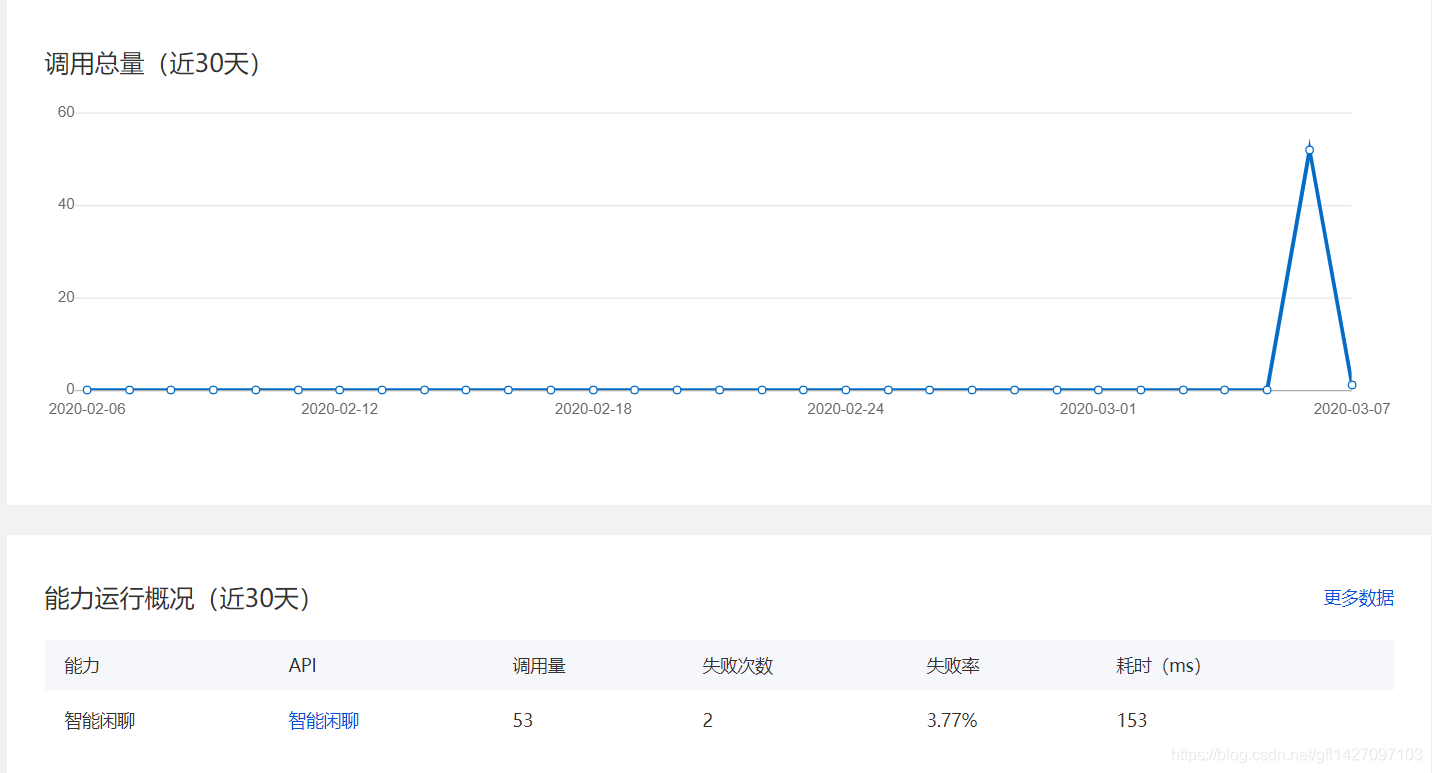Select the latency value 153
The height and width of the screenshot is (773, 1432).
tap(1131, 720)
